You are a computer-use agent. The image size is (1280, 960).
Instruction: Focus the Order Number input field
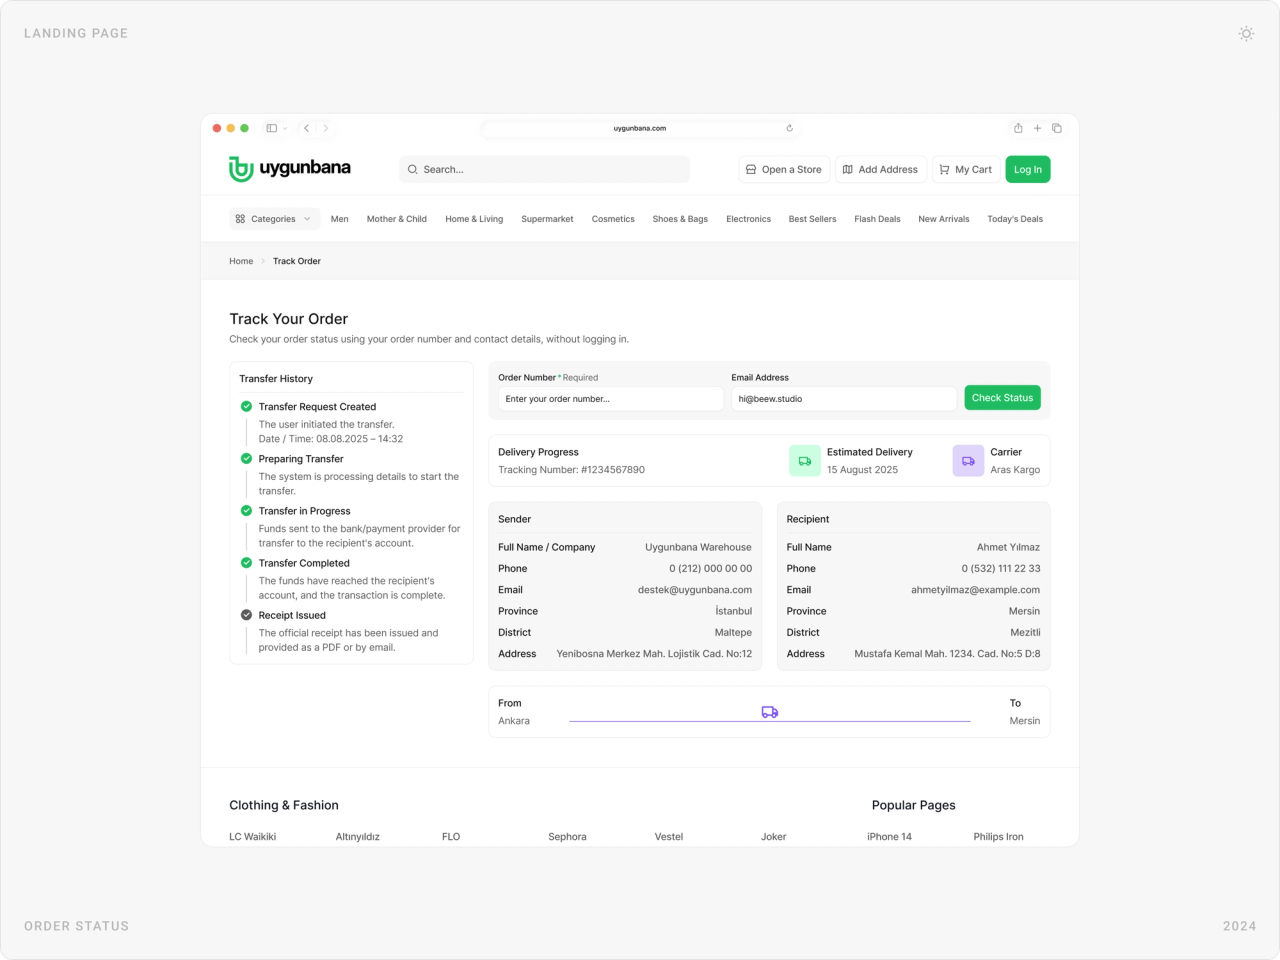tap(611, 399)
